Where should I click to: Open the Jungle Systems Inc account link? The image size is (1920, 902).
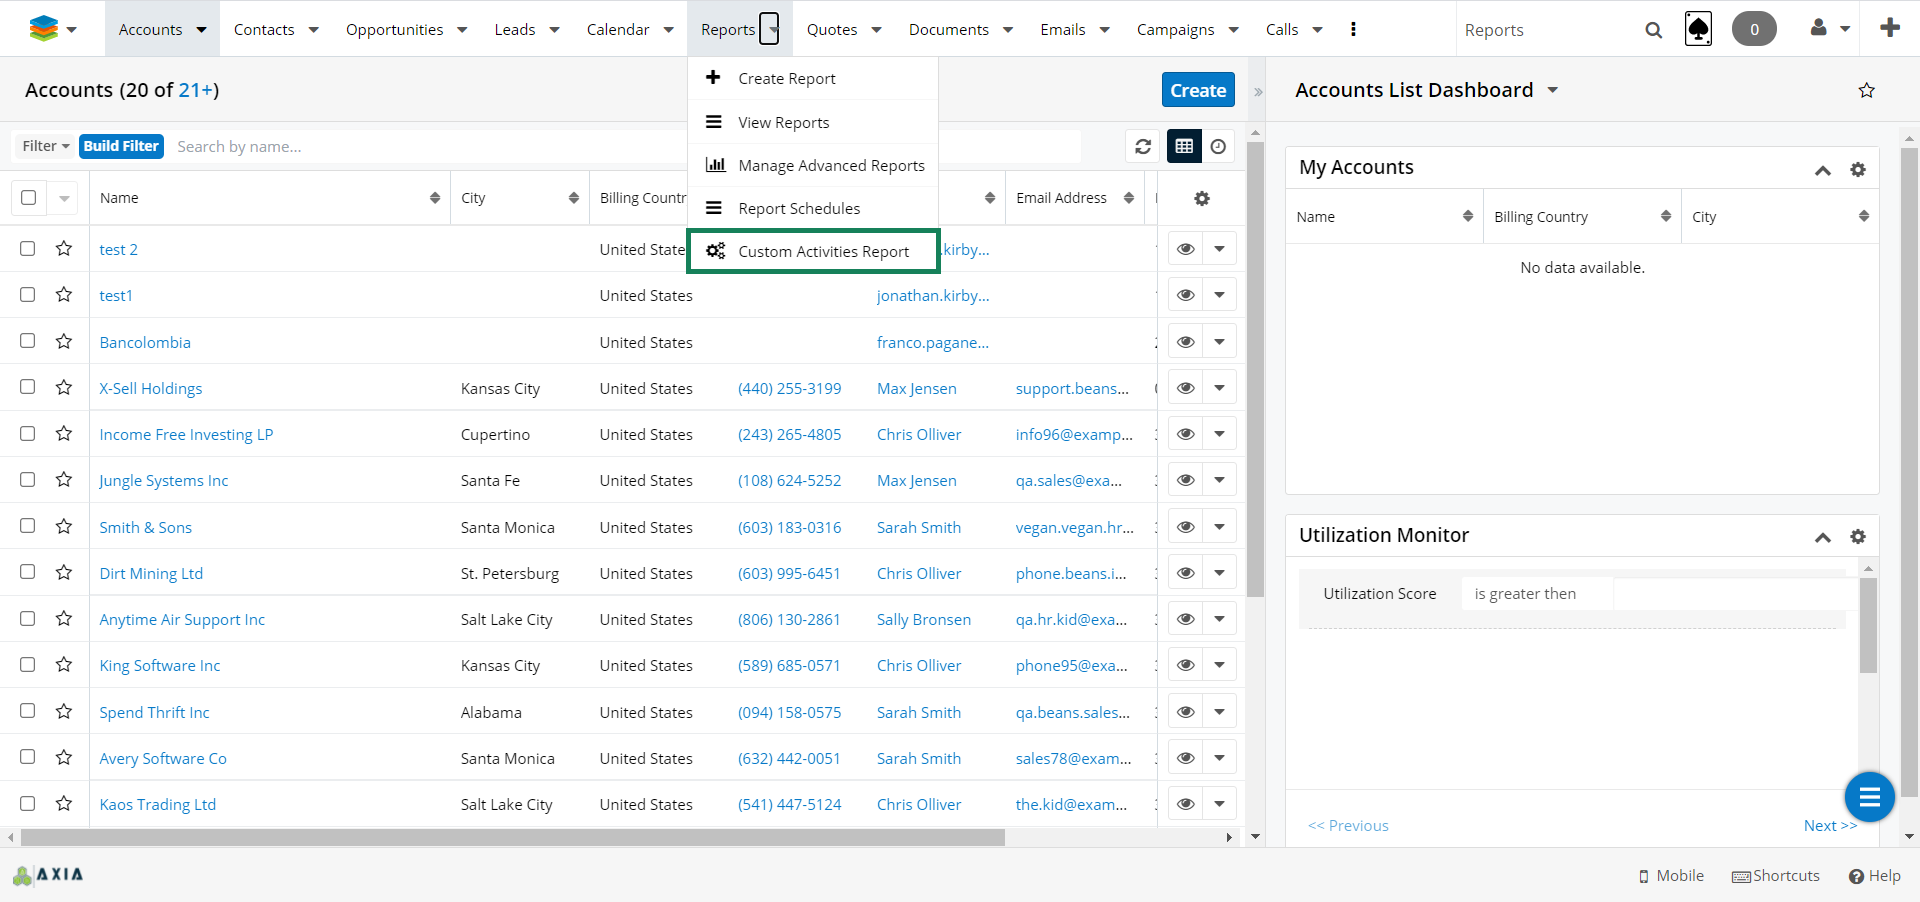[x=164, y=481]
